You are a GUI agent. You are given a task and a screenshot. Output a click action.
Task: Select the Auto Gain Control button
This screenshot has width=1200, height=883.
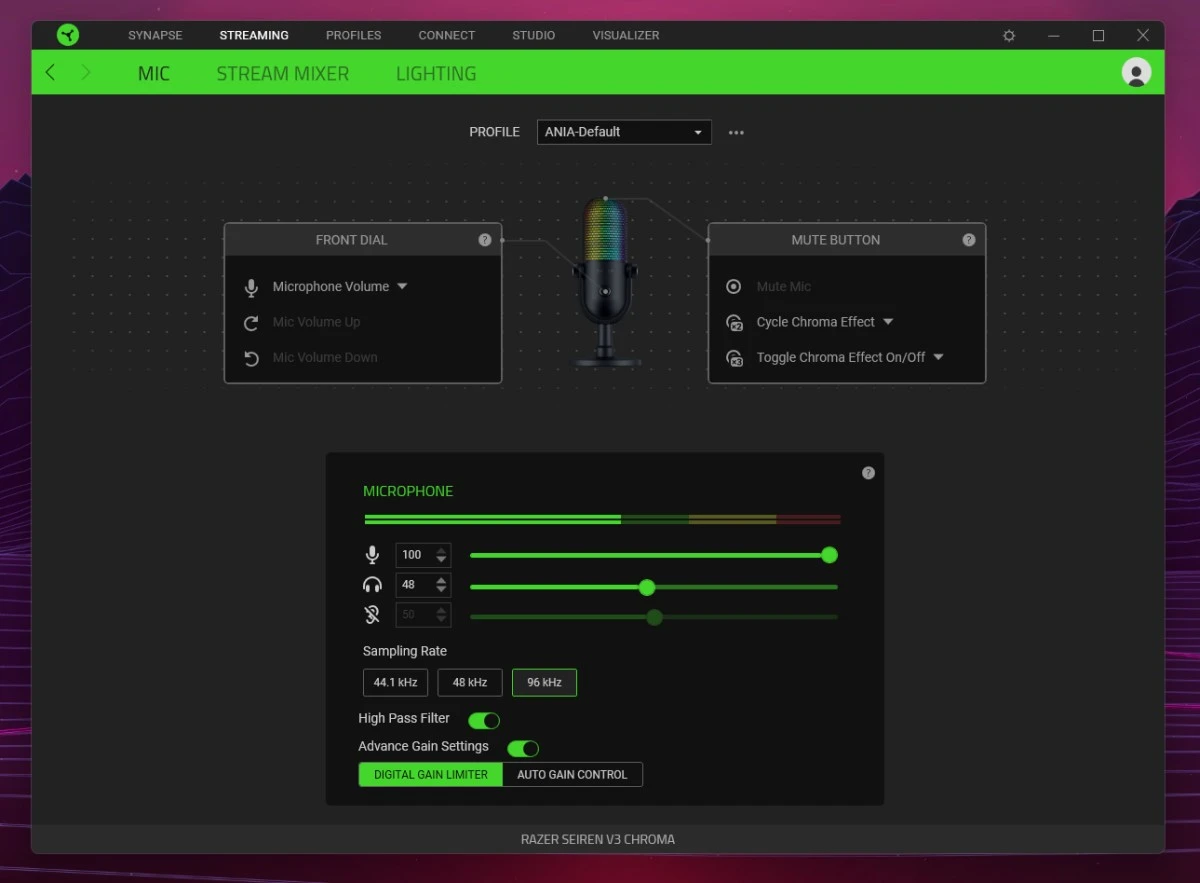[572, 774]
